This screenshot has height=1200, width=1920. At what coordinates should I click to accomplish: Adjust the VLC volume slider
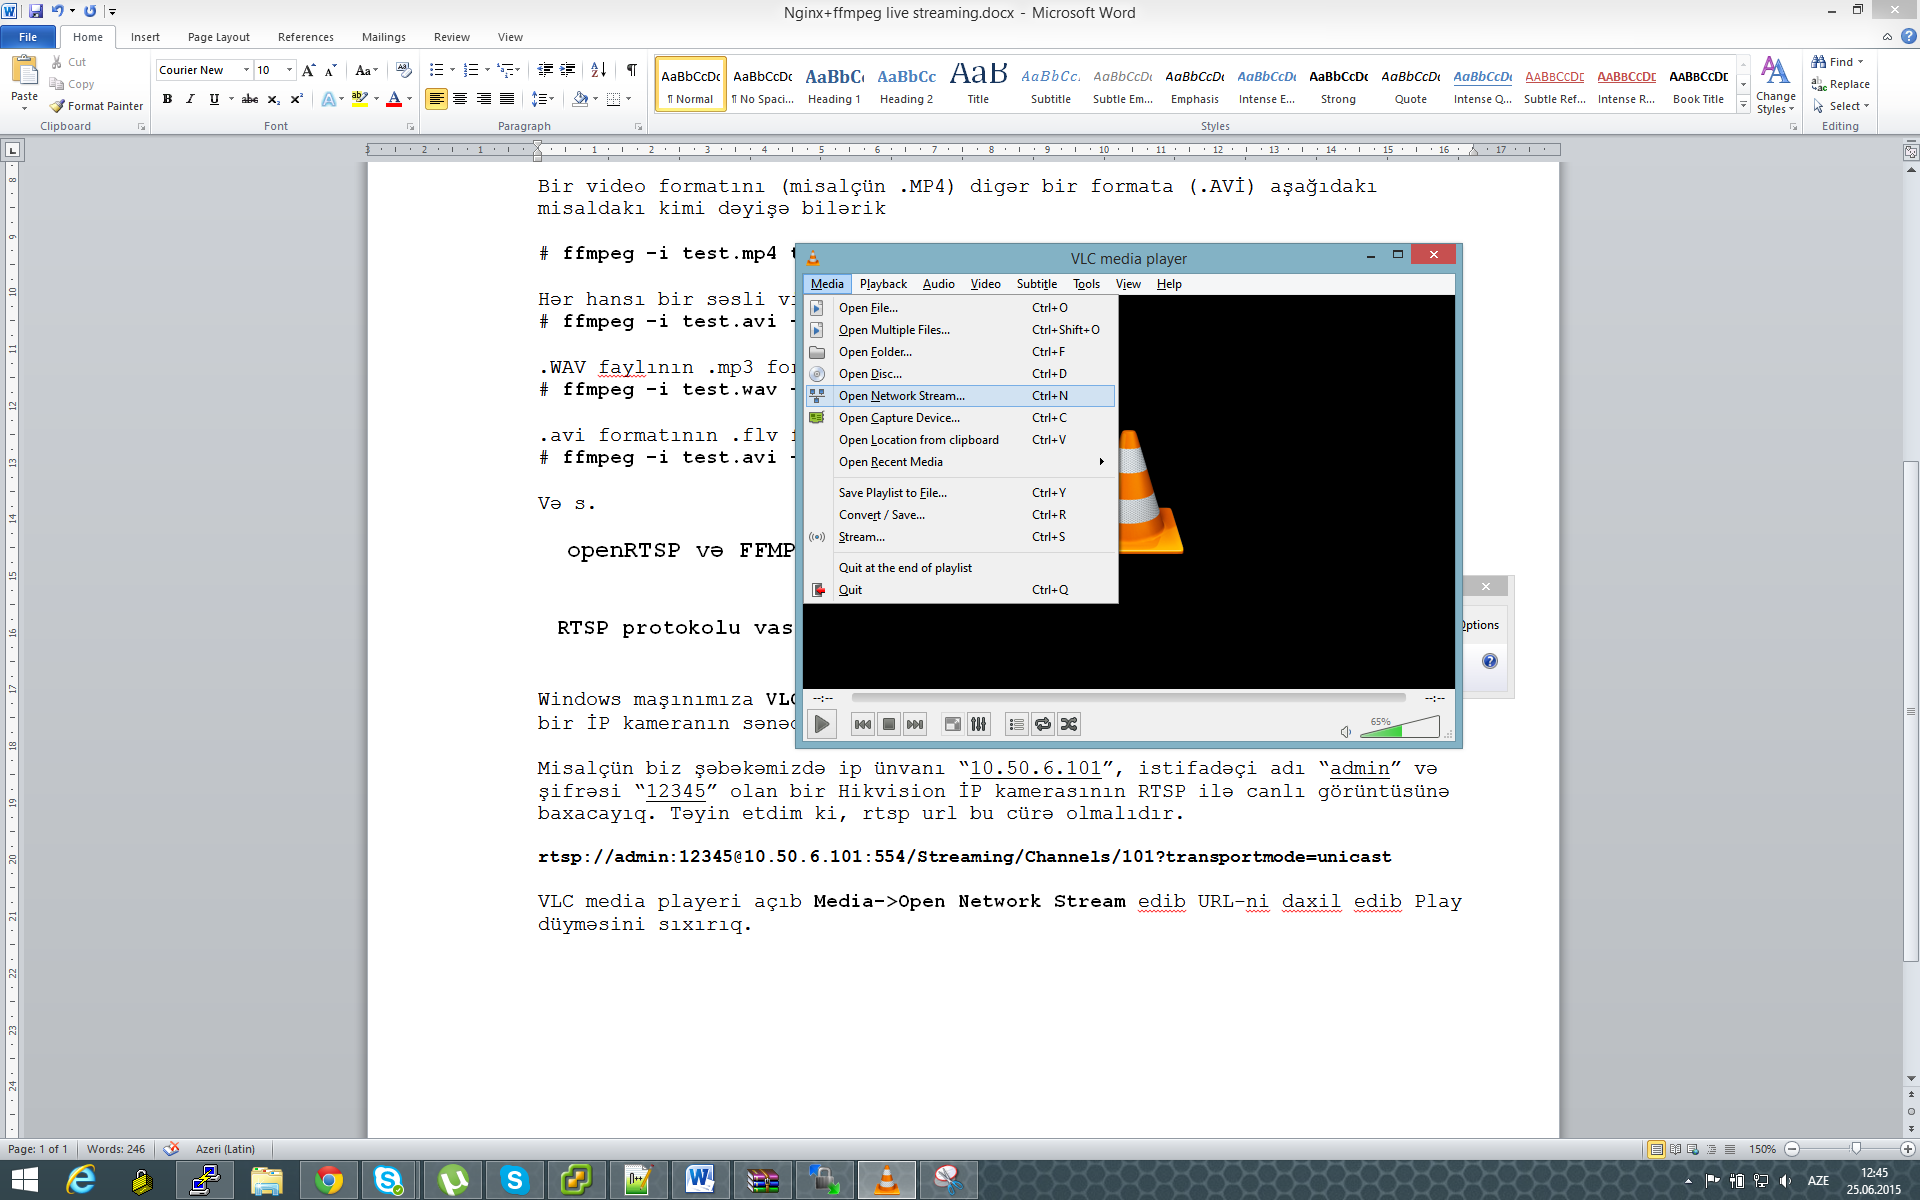1400,727
